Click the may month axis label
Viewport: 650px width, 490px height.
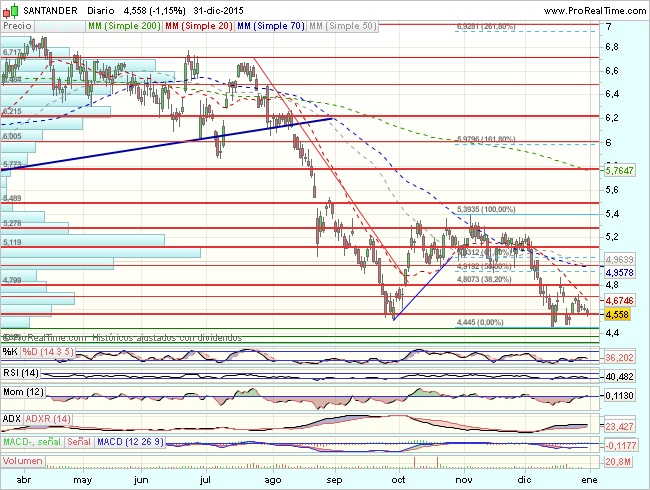[82, 480]
